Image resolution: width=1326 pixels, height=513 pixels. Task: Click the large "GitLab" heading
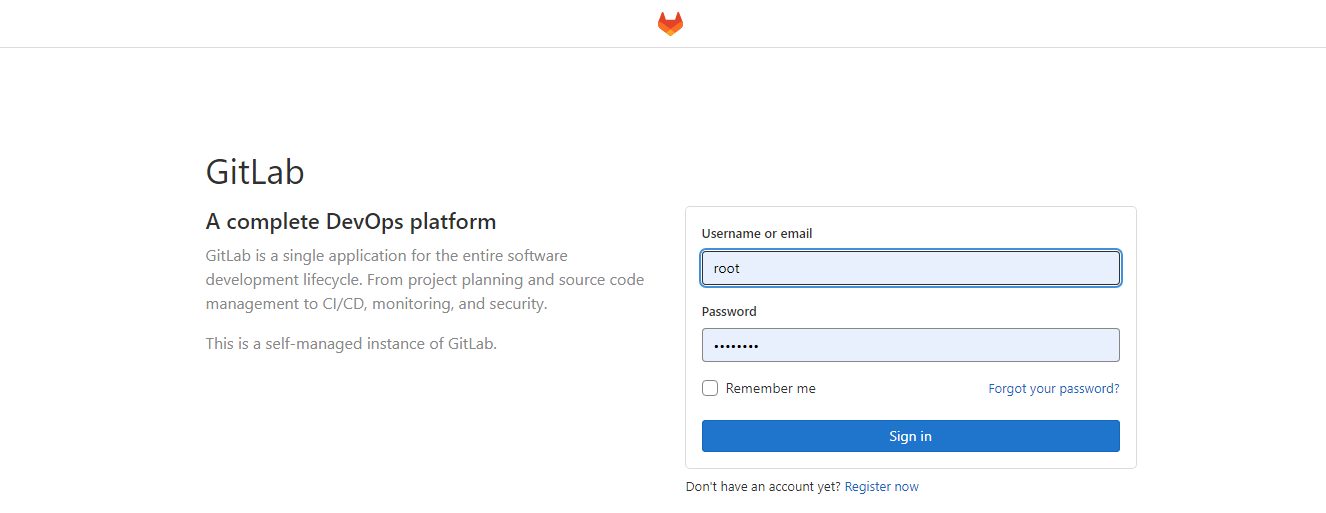coord(255,172)
